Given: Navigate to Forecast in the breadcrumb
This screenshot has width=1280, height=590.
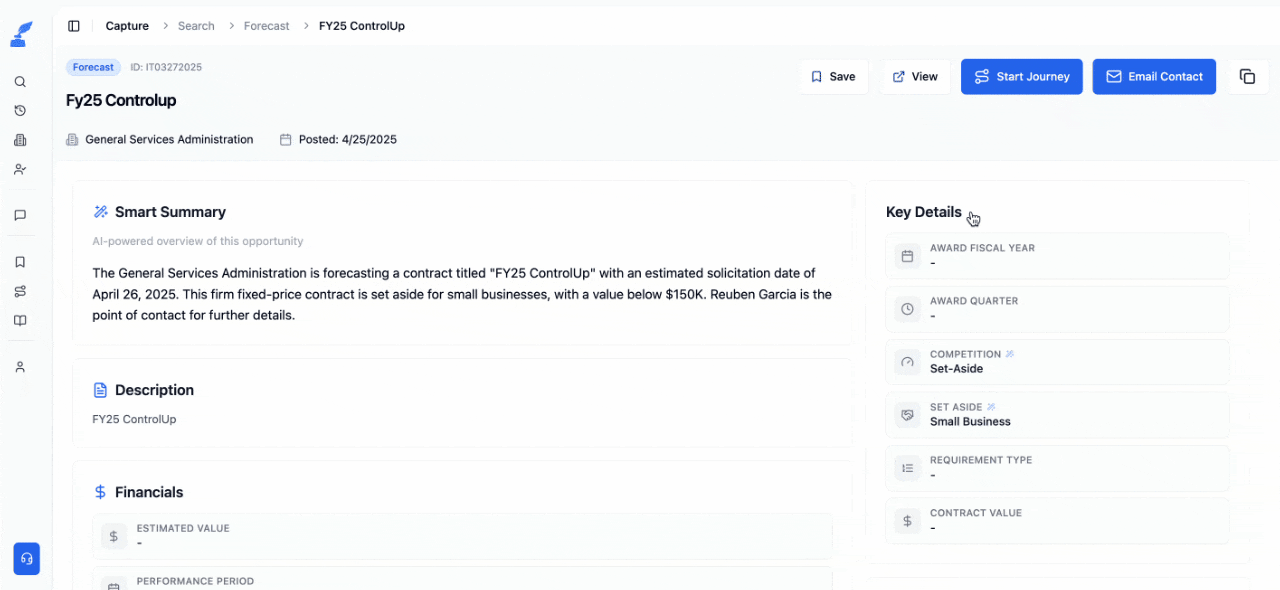Looking at the screenshot, I should click(x=266, y=25).
